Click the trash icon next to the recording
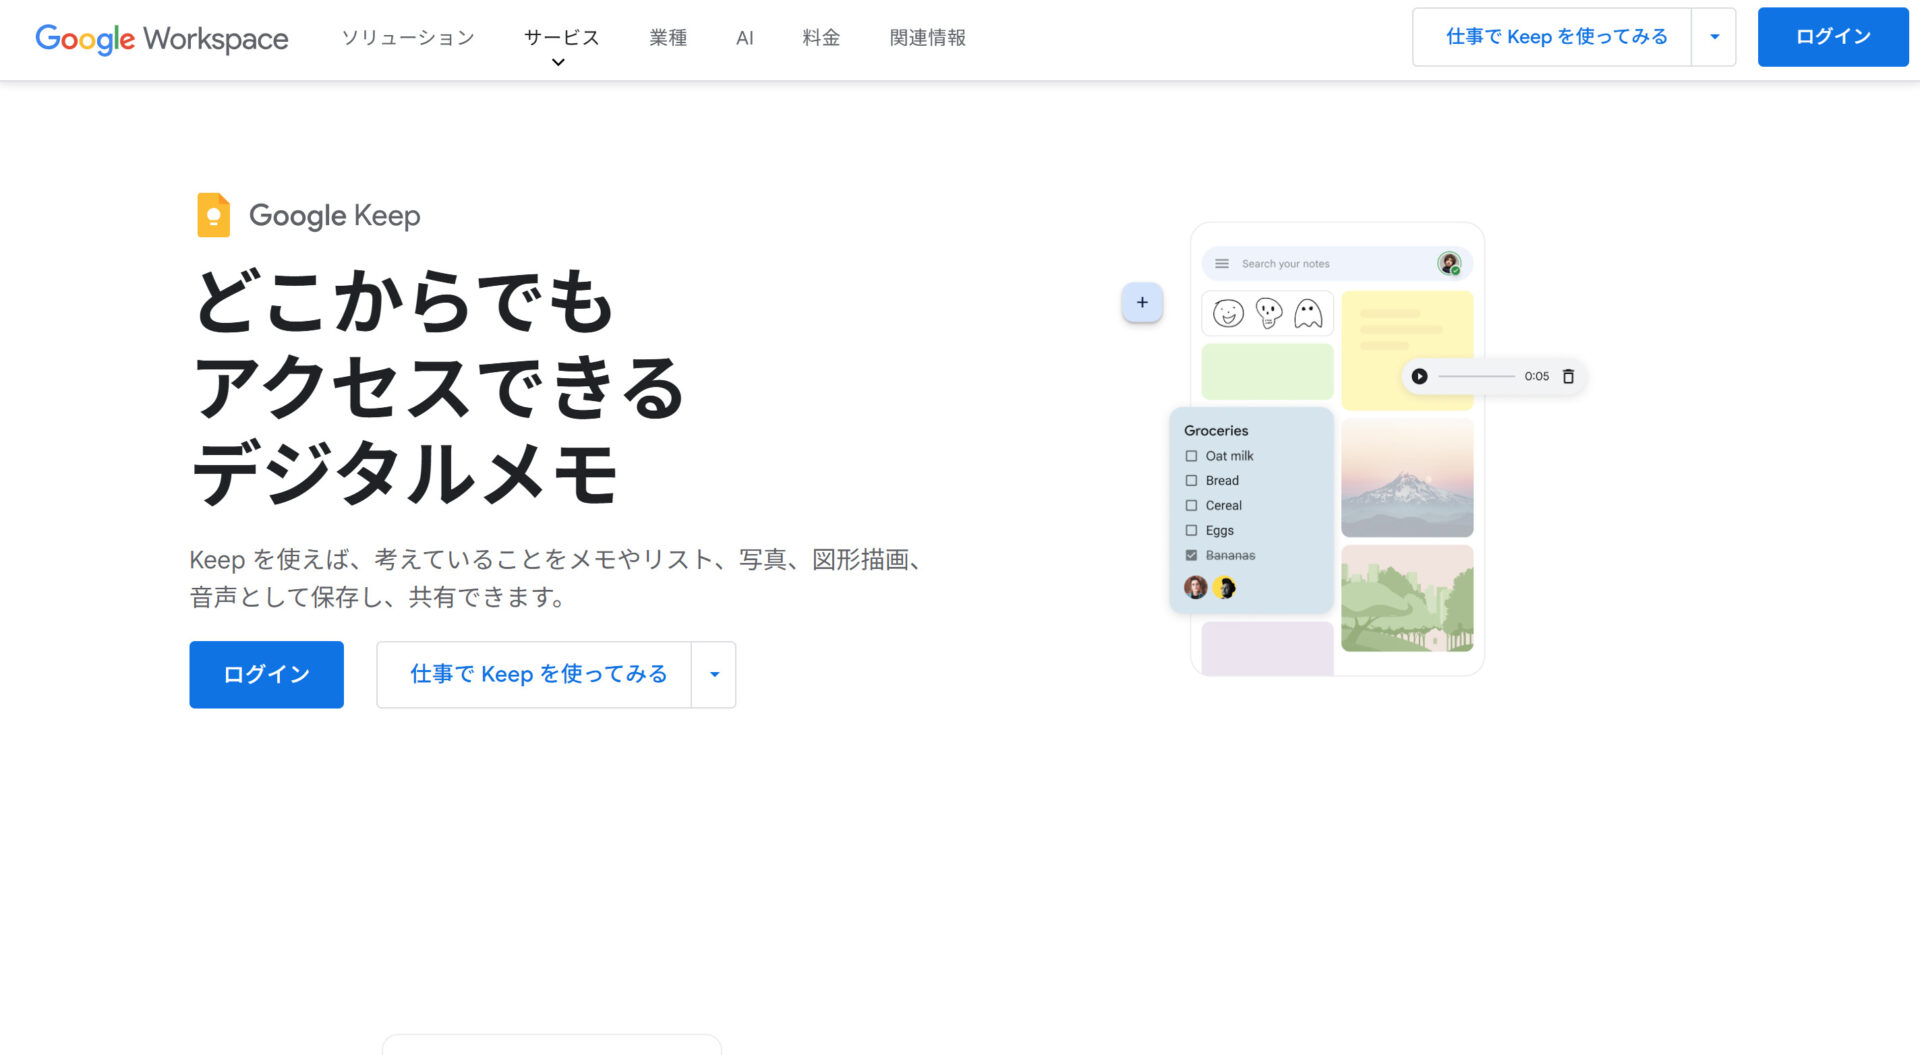Screen dimensions: 1920x1055 point(1568,376)
